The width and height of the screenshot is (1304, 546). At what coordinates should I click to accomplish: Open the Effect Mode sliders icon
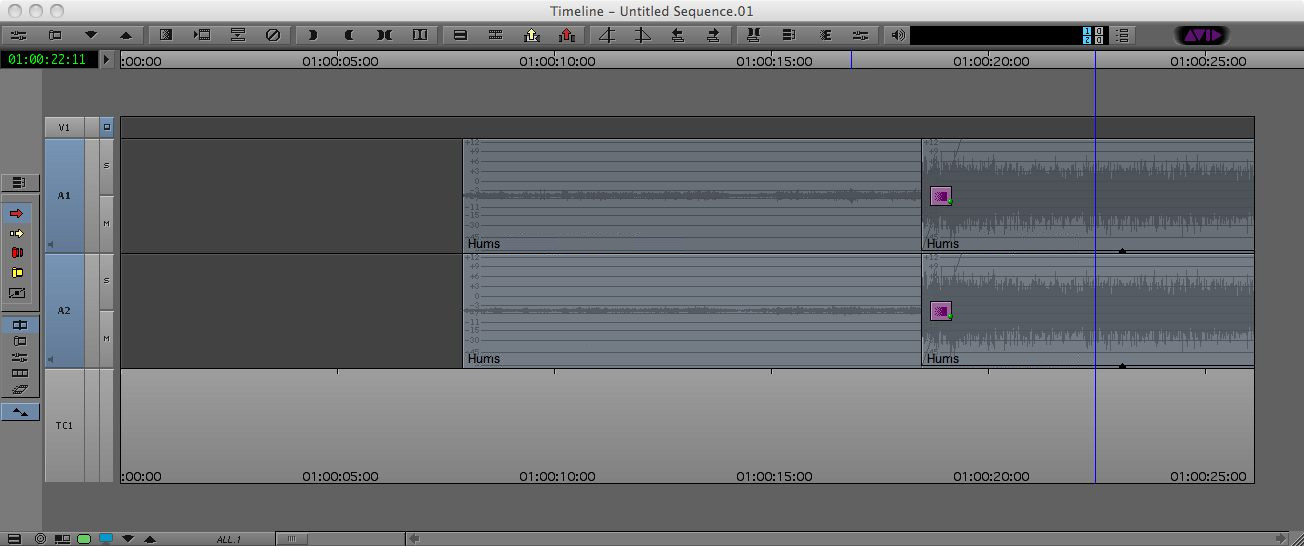point(17,35)
